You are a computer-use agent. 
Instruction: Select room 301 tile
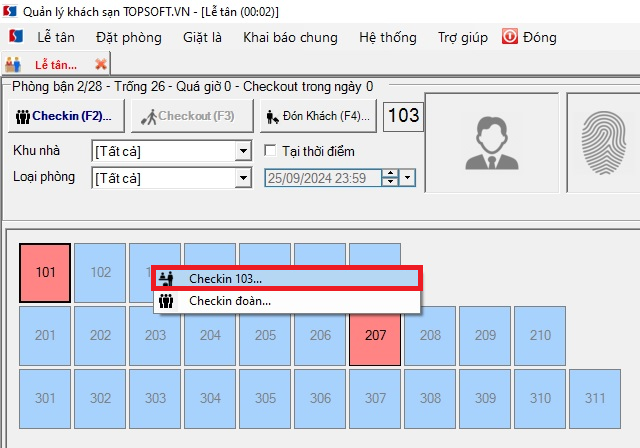[45, 399]
